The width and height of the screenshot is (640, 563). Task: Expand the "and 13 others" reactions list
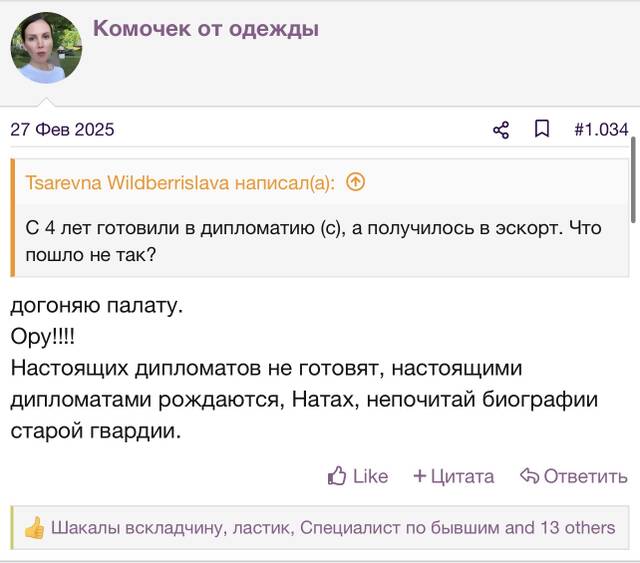(x=560, y=528)
